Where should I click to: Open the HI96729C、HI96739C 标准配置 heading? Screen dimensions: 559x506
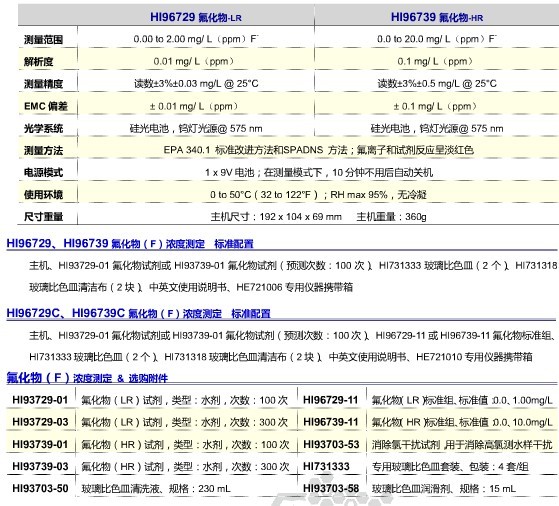point(139,313)
